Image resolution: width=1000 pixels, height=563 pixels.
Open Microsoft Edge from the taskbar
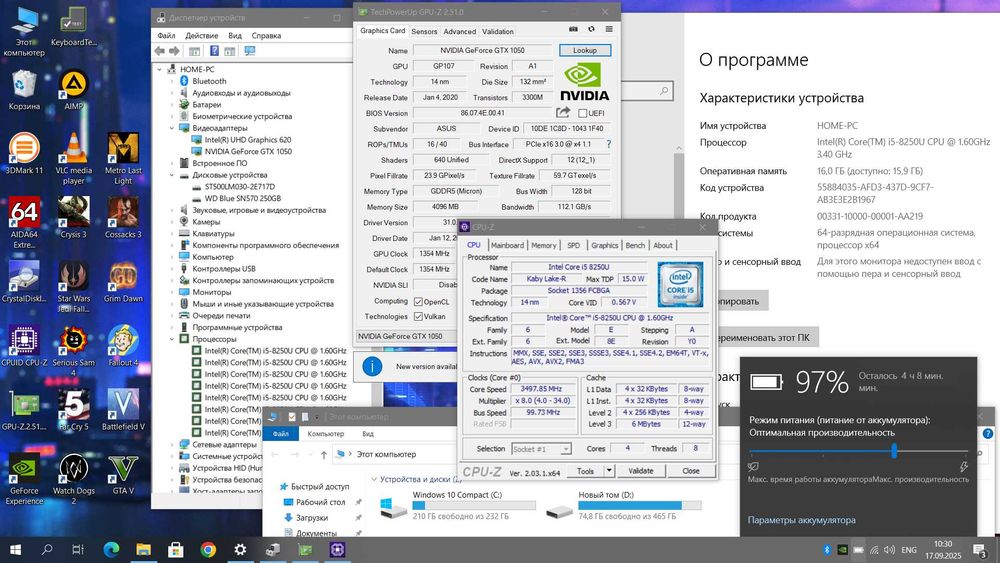click(112, 549)
